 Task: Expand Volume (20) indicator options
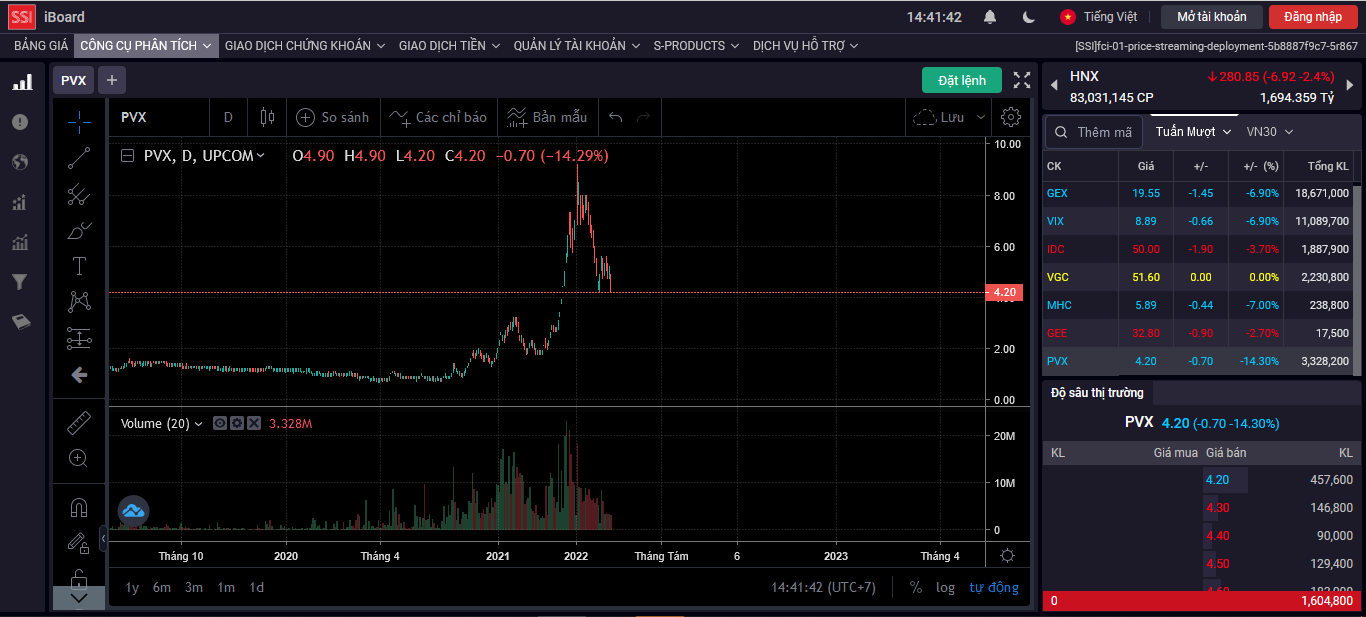pyautogui.click(x=197, y=424)
